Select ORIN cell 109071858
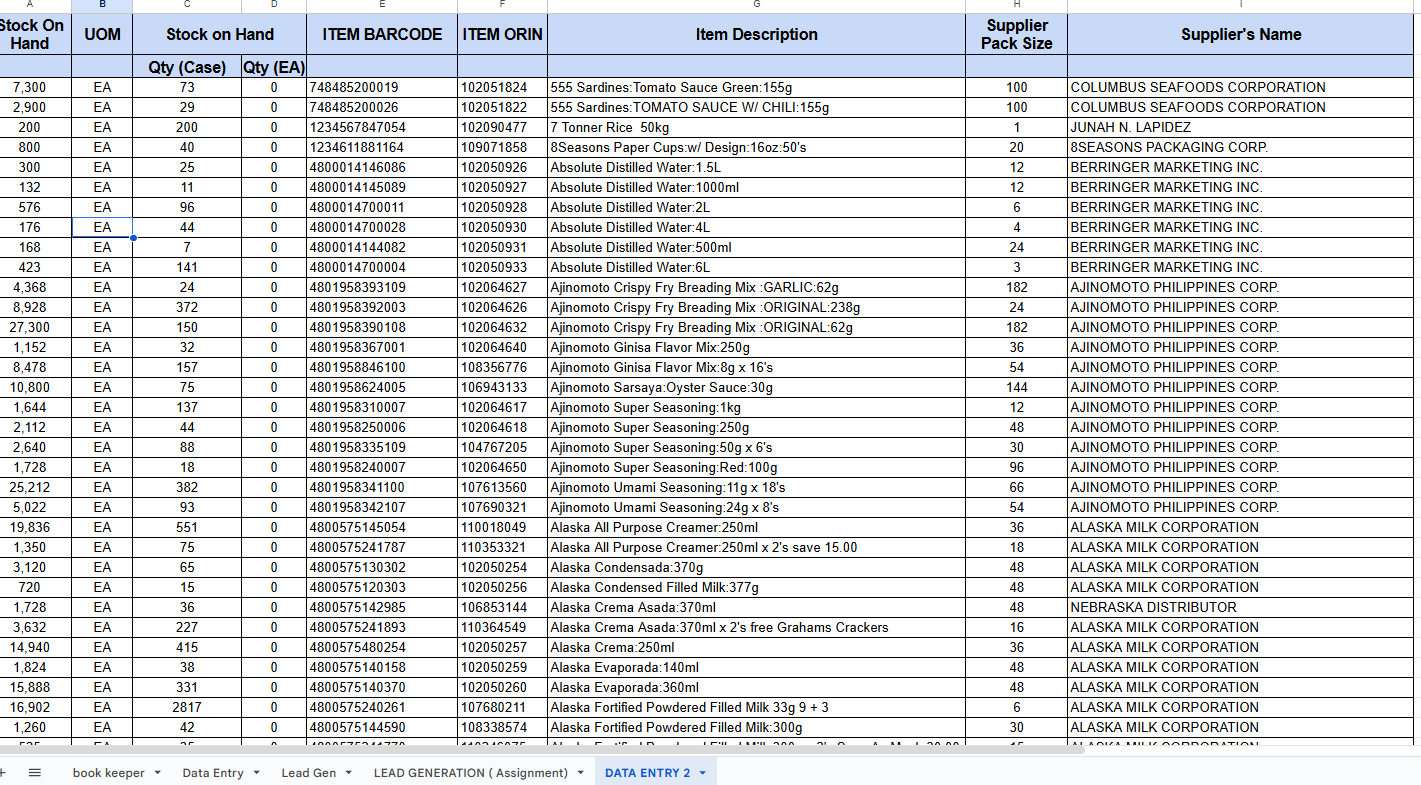The height and width of the screenshot is (785, 1421). click(x=502, y=147)
